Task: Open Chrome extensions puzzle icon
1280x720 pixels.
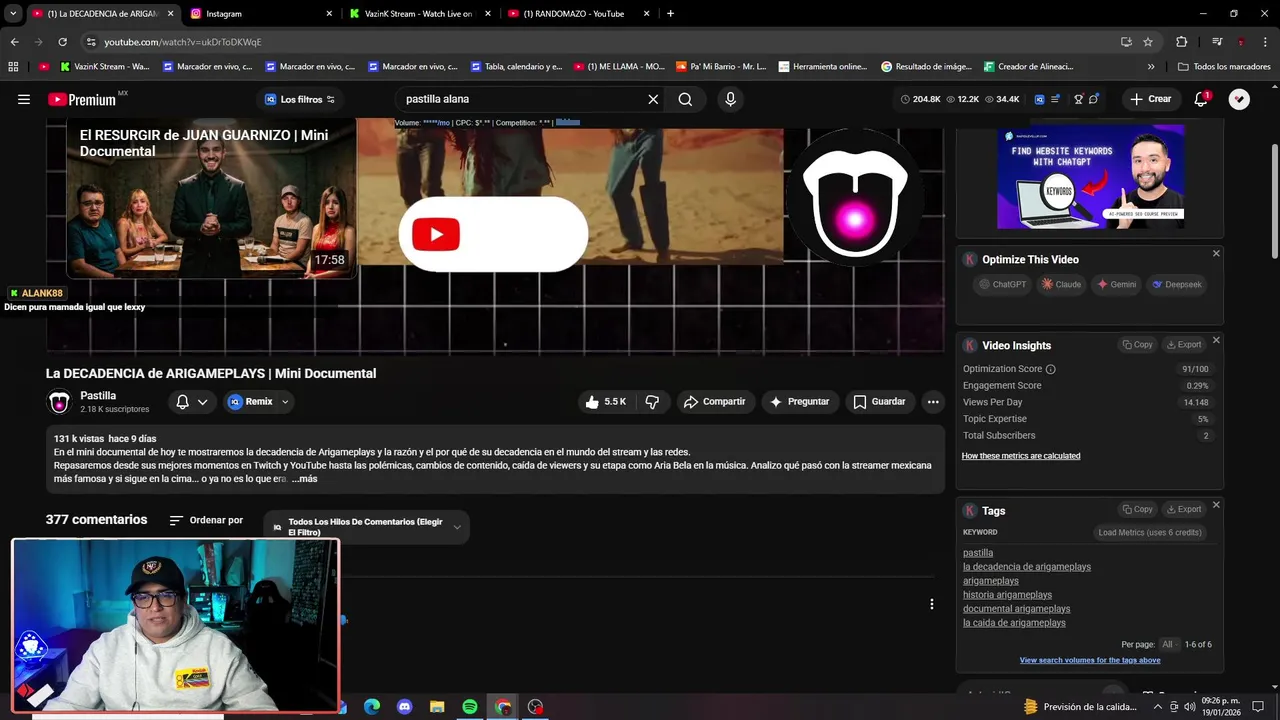Action: click(1182, 42)
